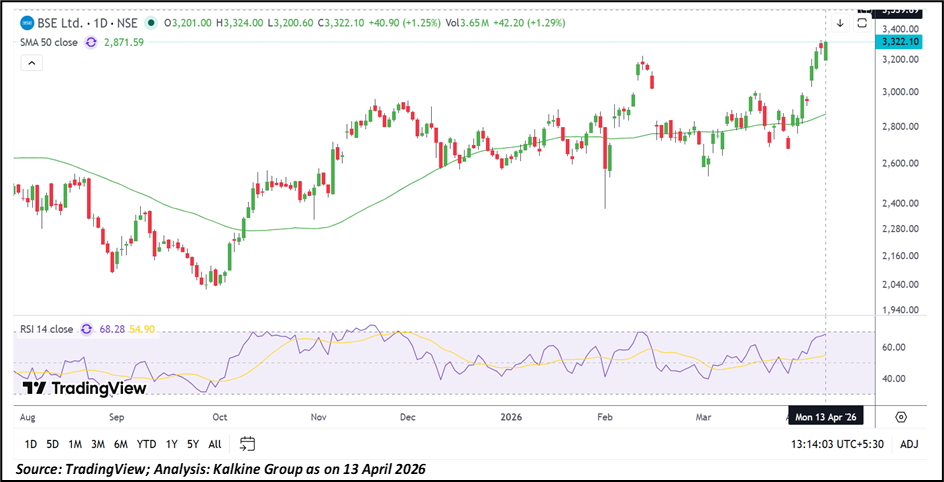Click the fullscreen frame icon

click(861, 22)
